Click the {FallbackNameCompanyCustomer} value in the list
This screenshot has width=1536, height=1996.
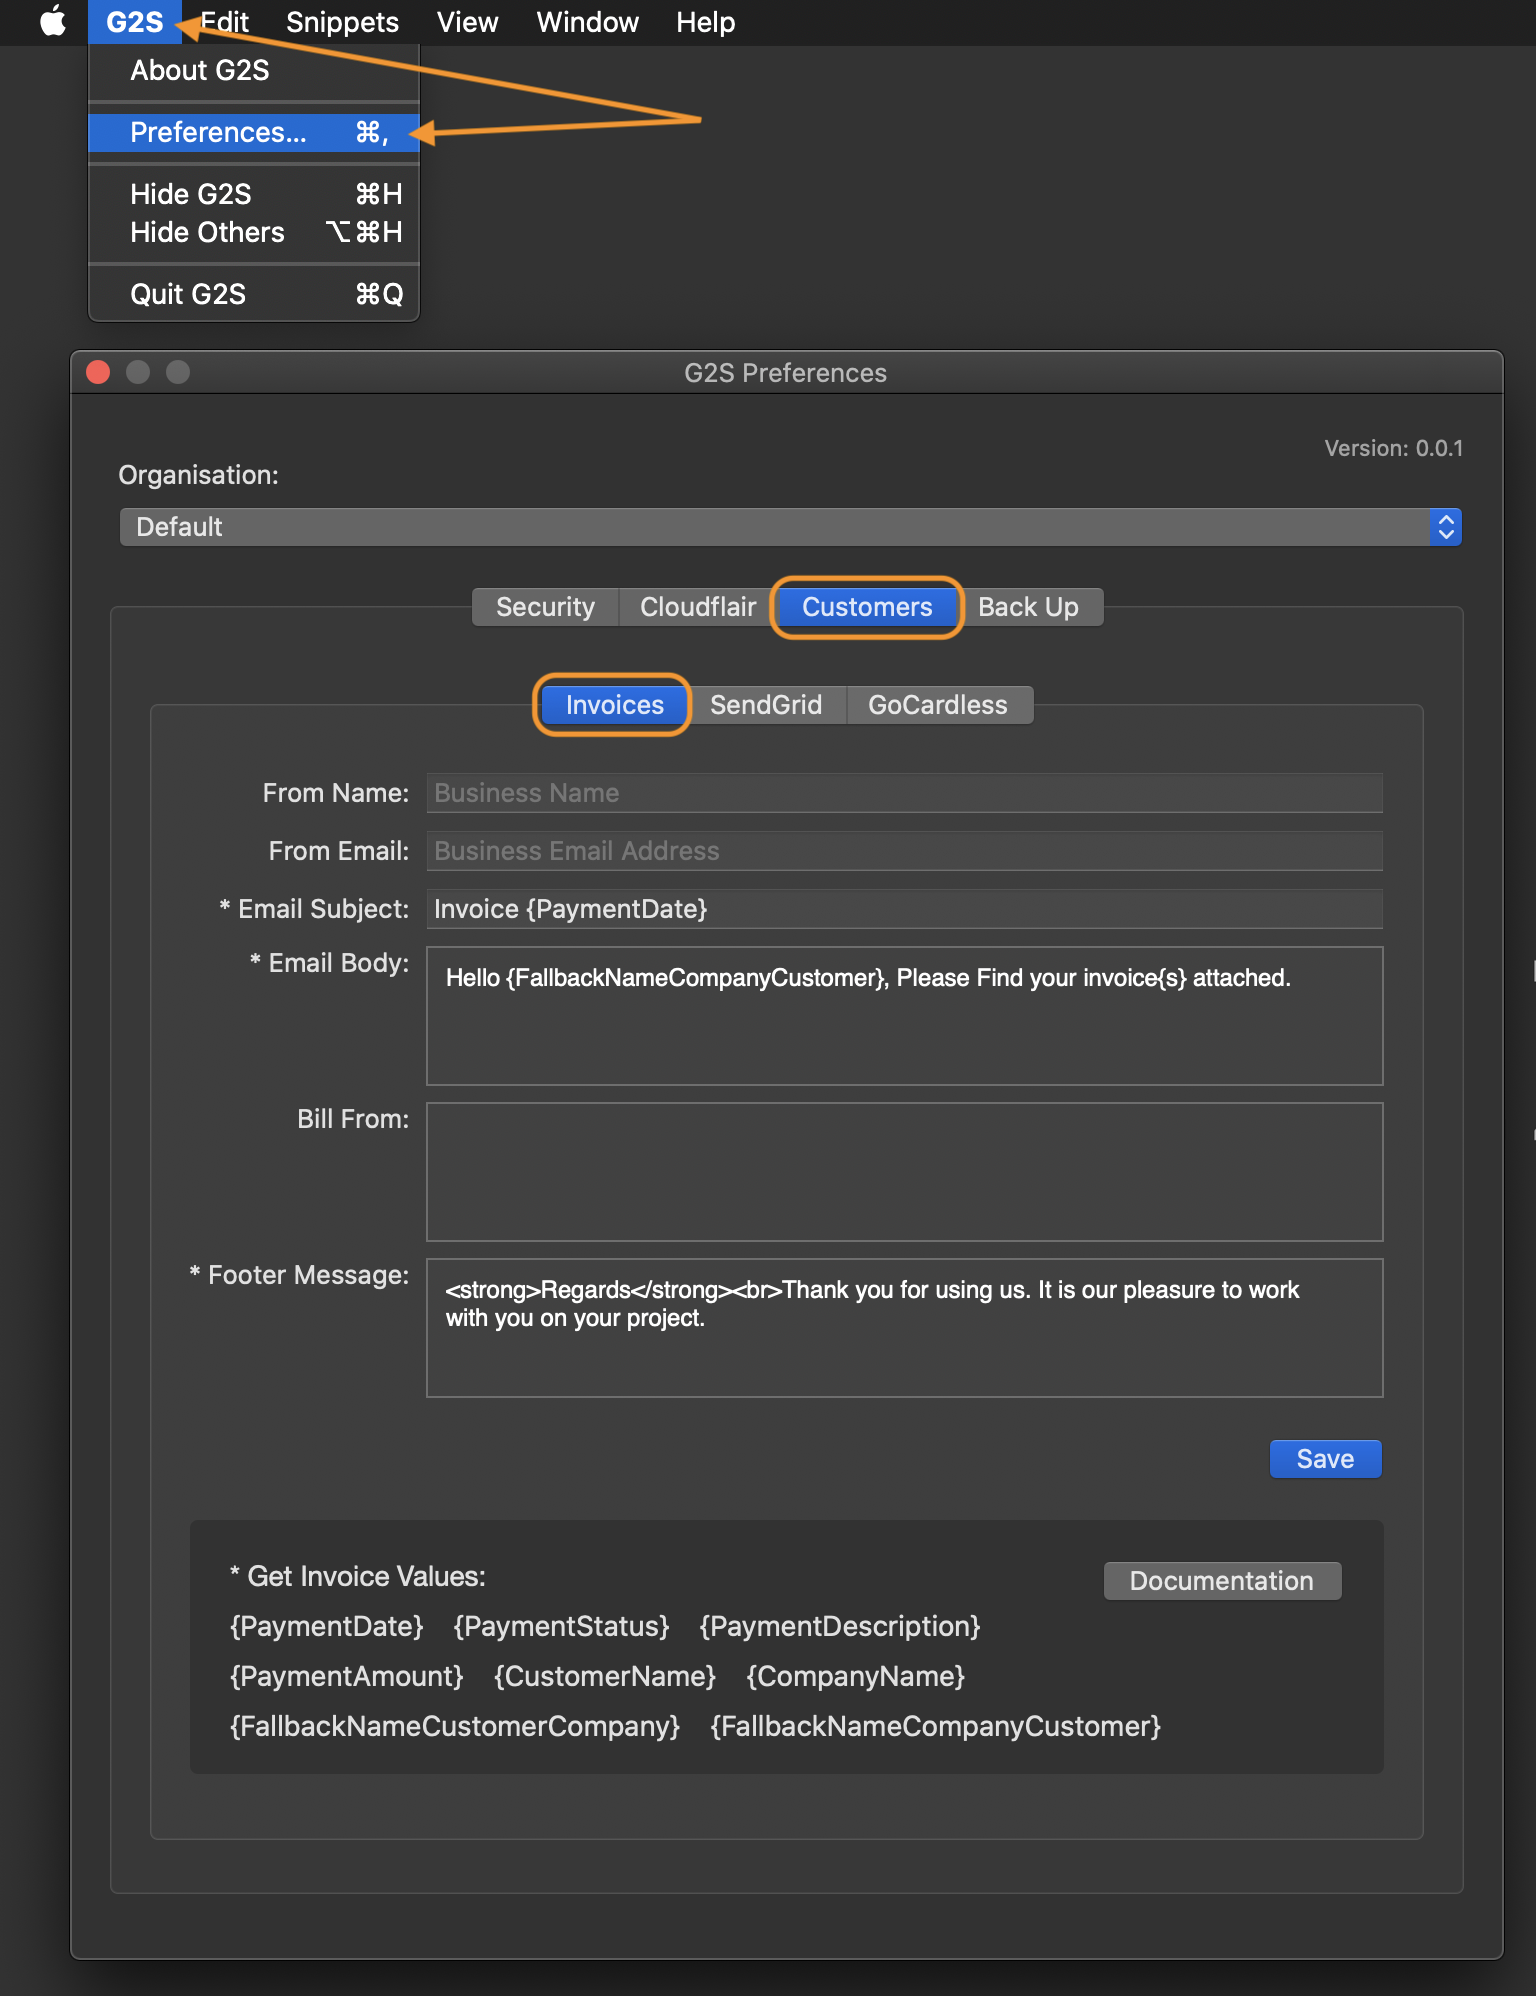936,1726
